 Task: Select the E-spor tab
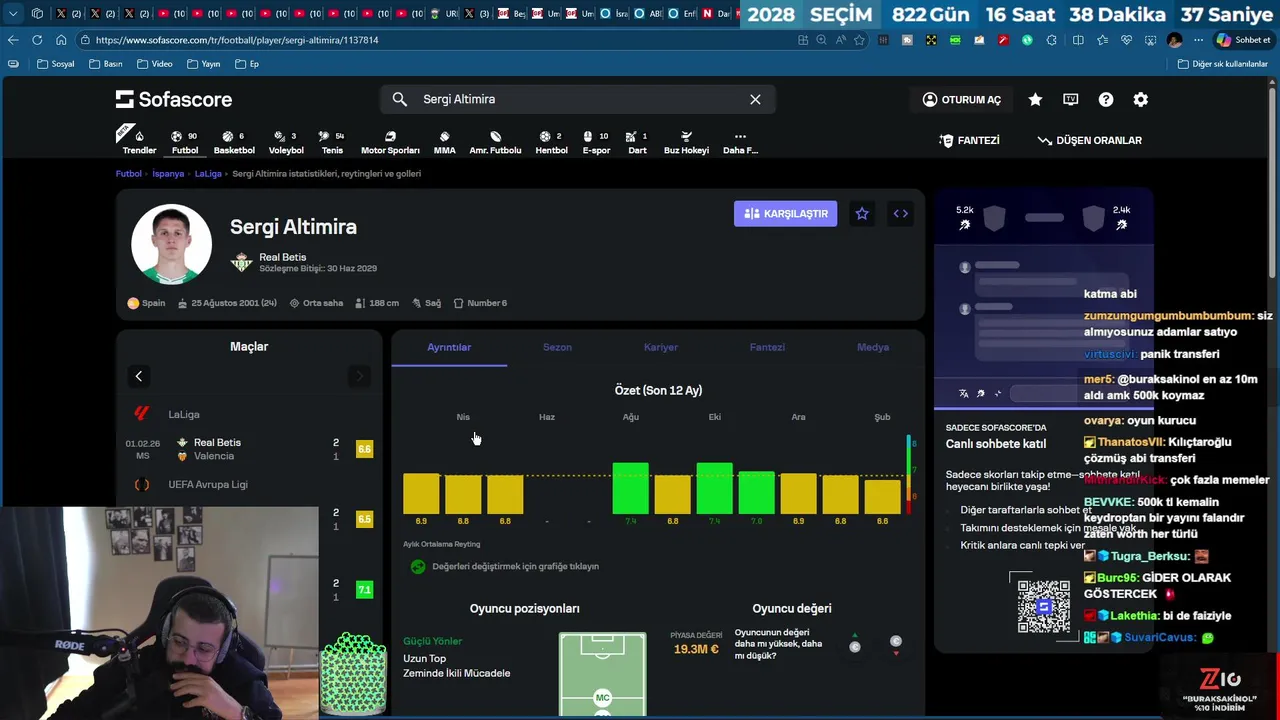click(596, 142)
